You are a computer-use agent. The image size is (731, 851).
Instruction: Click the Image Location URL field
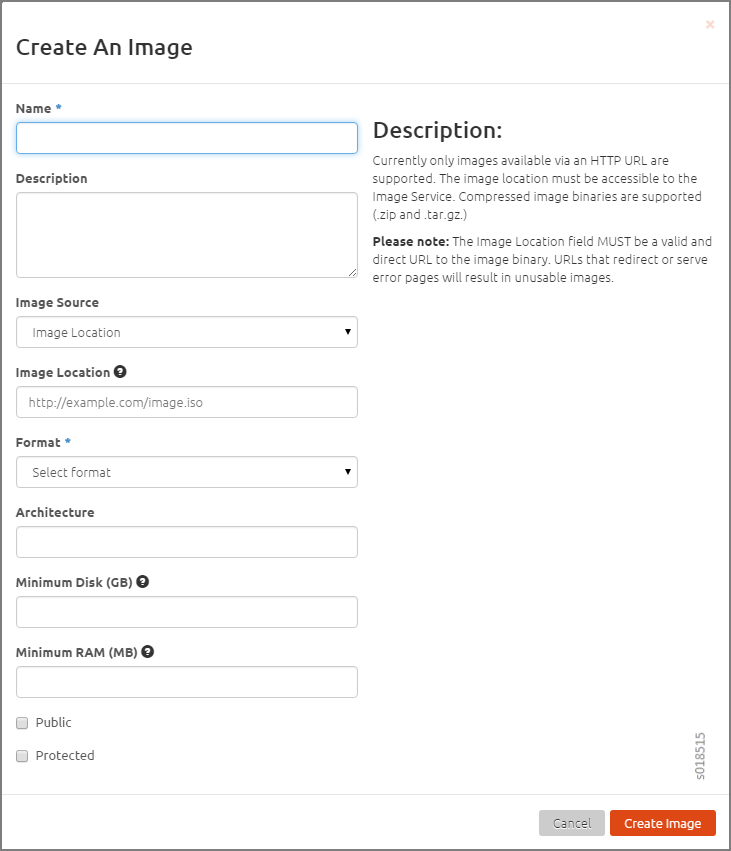tap(187, 402)
